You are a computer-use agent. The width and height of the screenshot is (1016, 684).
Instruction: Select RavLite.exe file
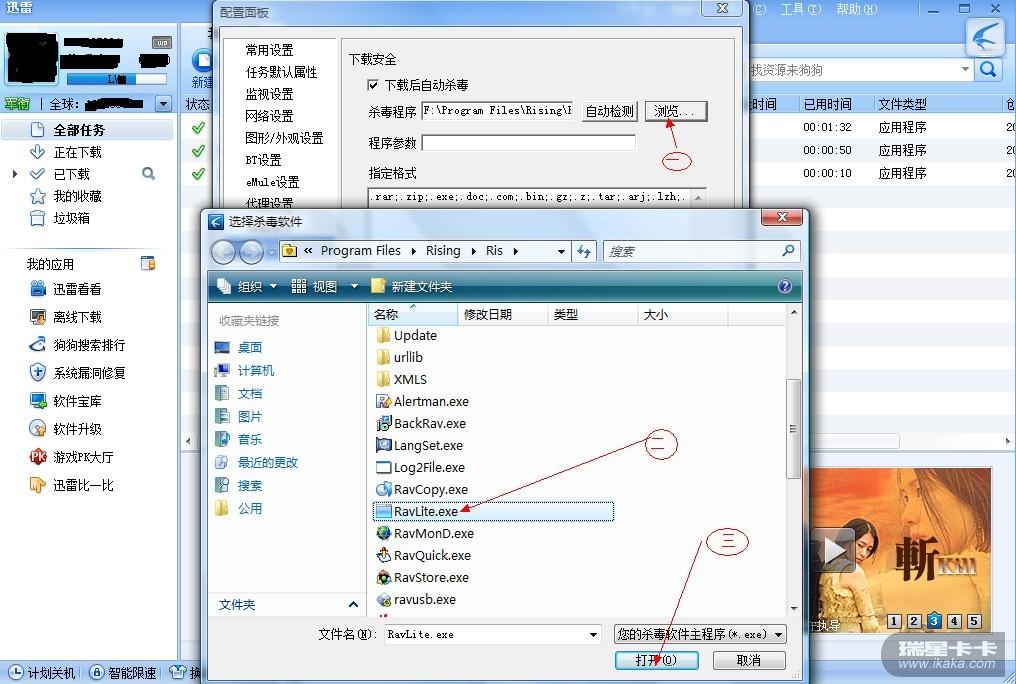tap(493, 512)
